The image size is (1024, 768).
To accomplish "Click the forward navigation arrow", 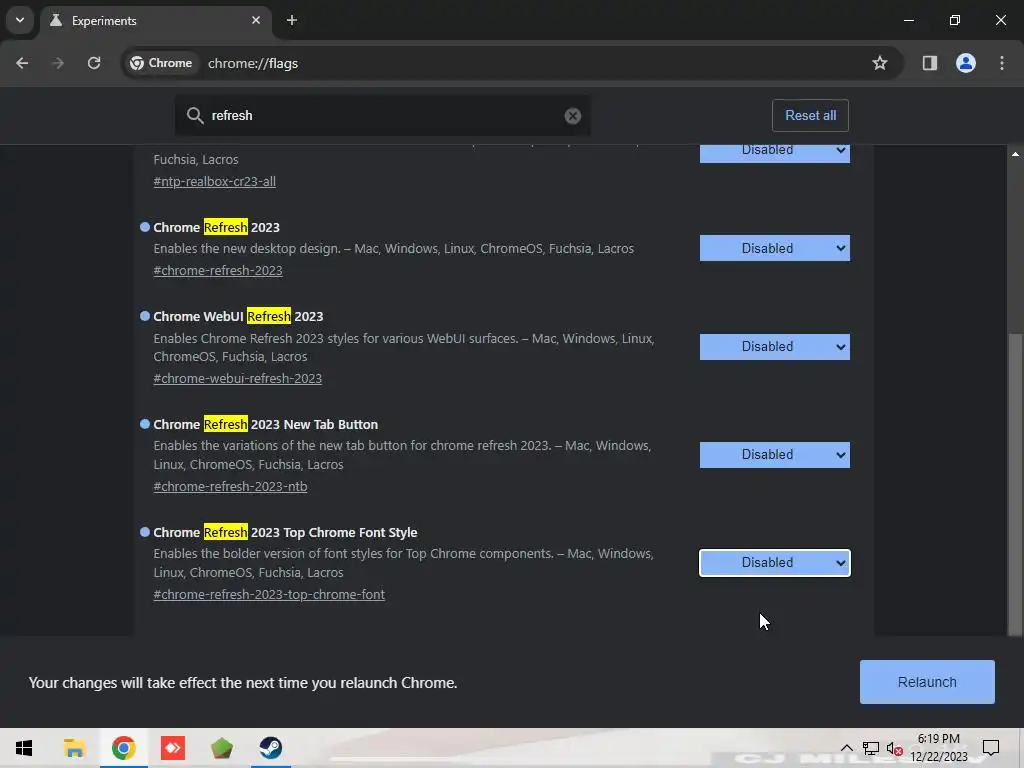I will 58,63.
